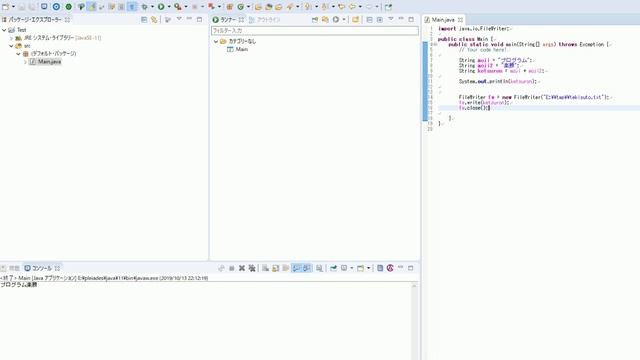Click Remove Launch X icon in console
Screen dimensions: 640x360
coord(242,268)
